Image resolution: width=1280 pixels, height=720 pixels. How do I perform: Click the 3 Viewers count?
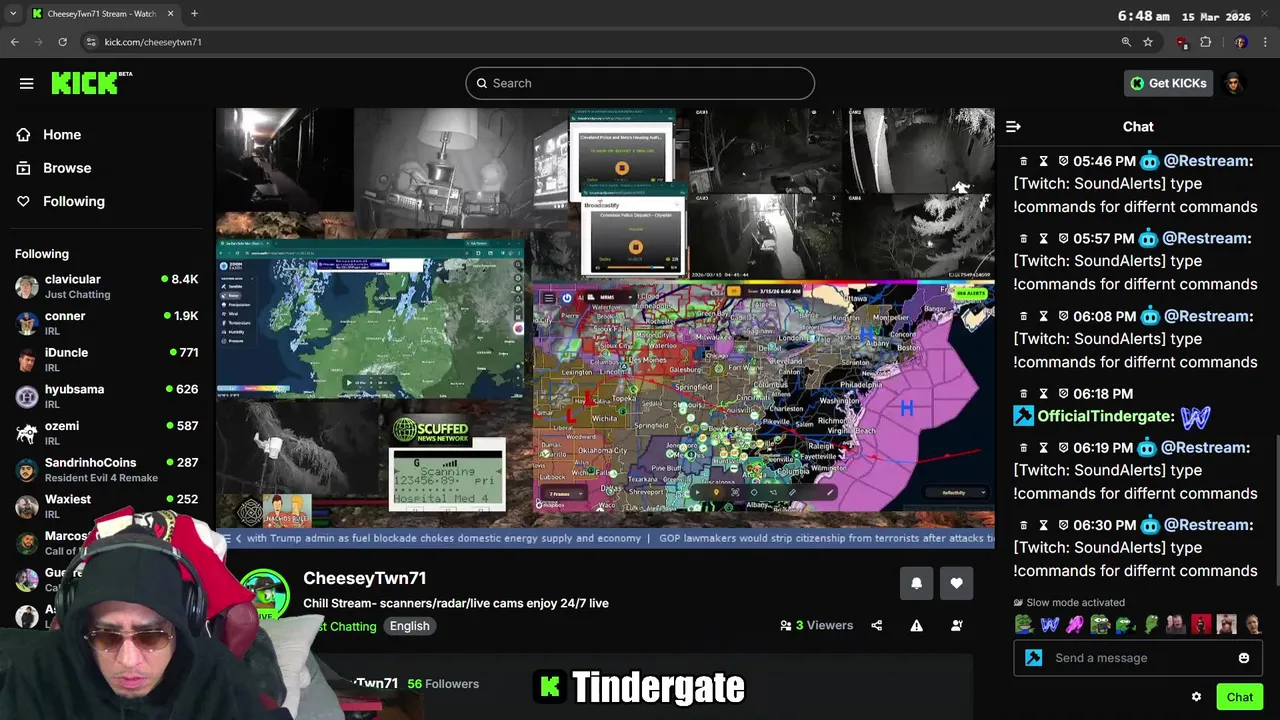pyautogui.click(x=816, y=626)
